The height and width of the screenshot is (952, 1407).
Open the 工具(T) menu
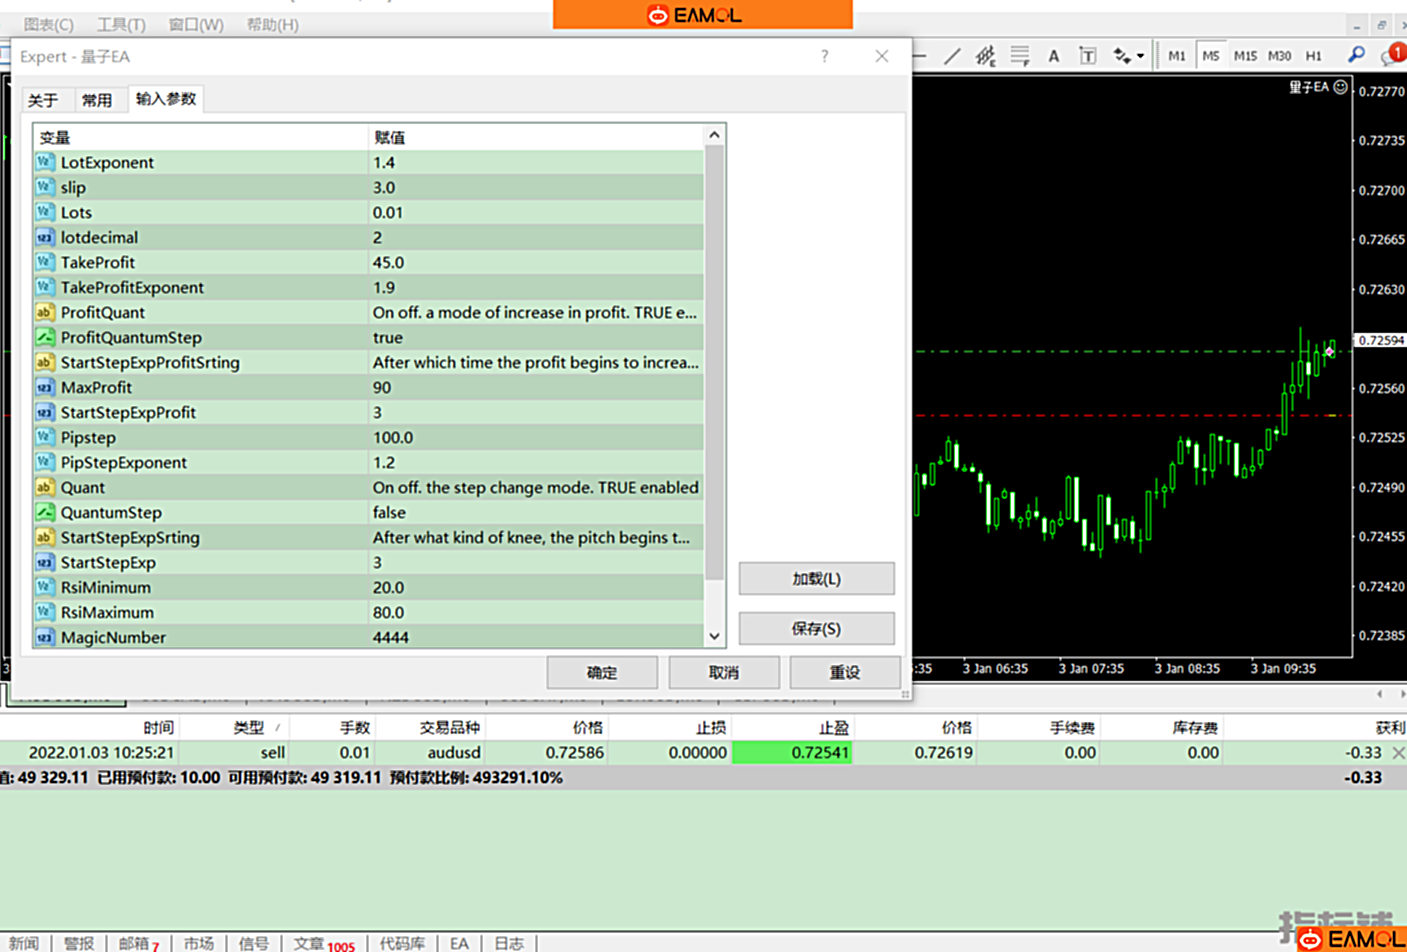121,24
